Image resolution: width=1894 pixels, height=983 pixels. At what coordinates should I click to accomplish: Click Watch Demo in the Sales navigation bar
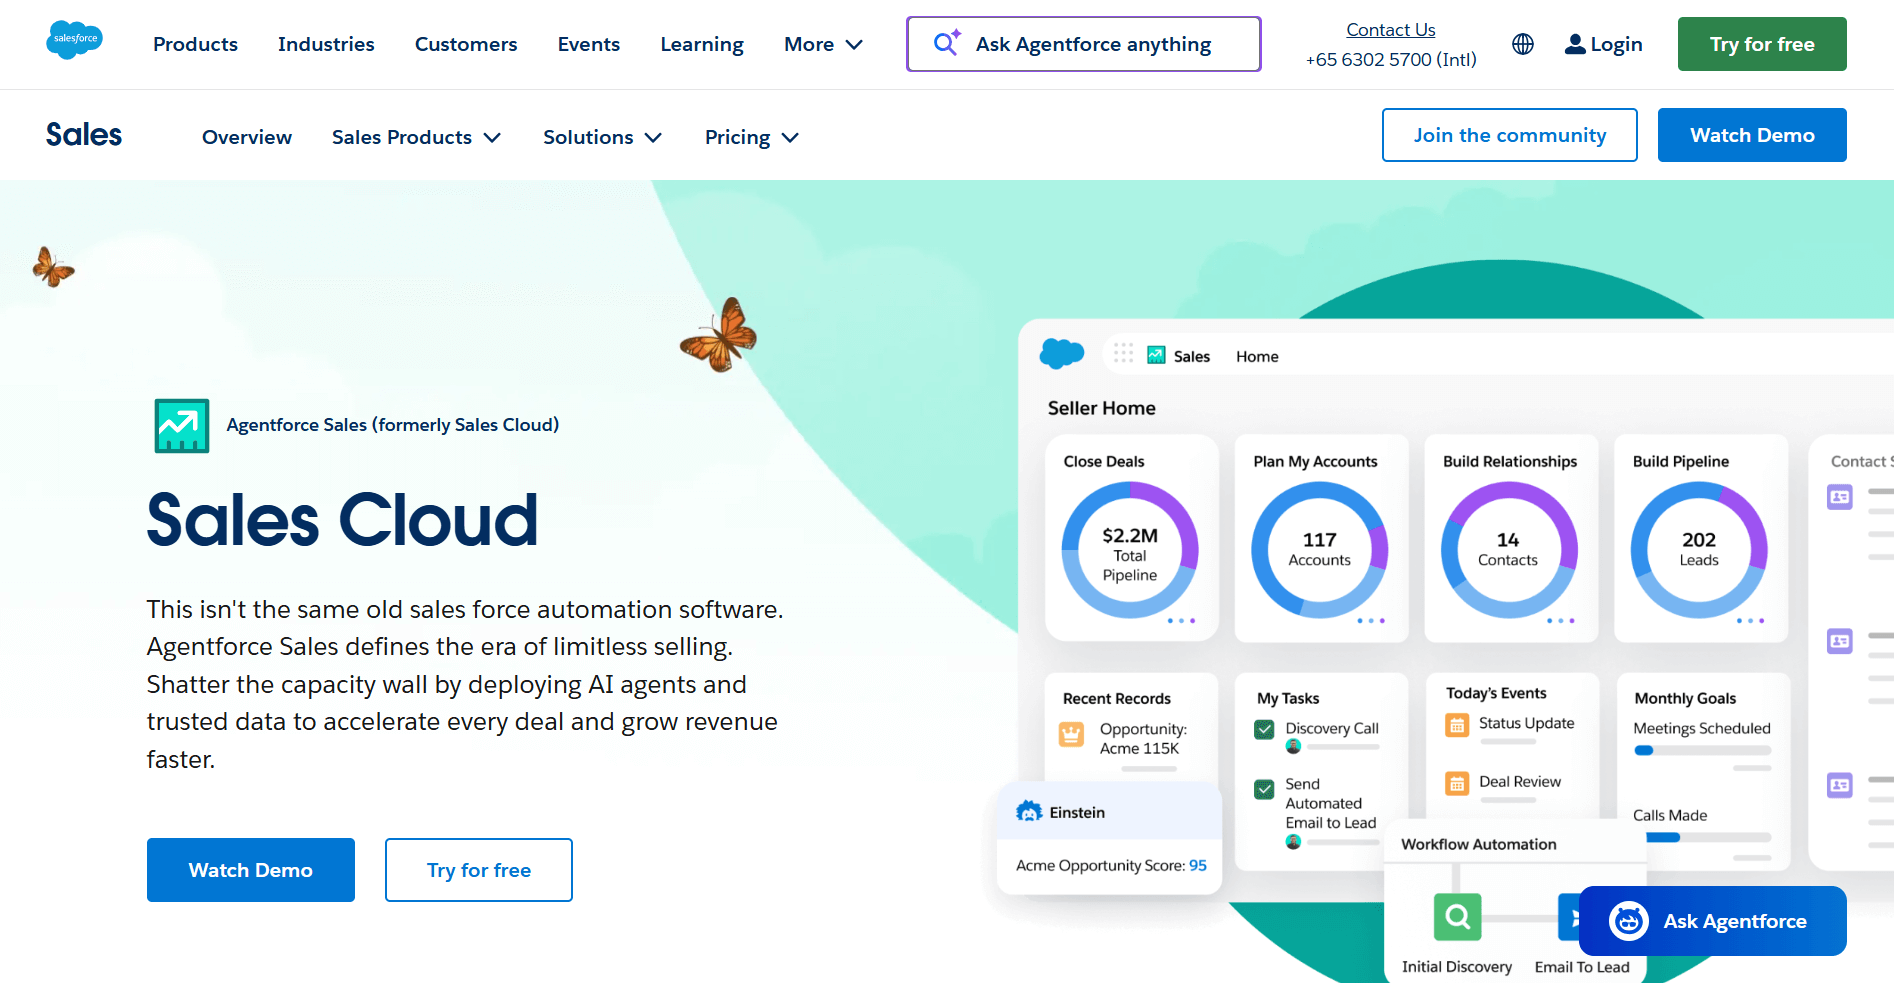click(x=1752, y=135)
